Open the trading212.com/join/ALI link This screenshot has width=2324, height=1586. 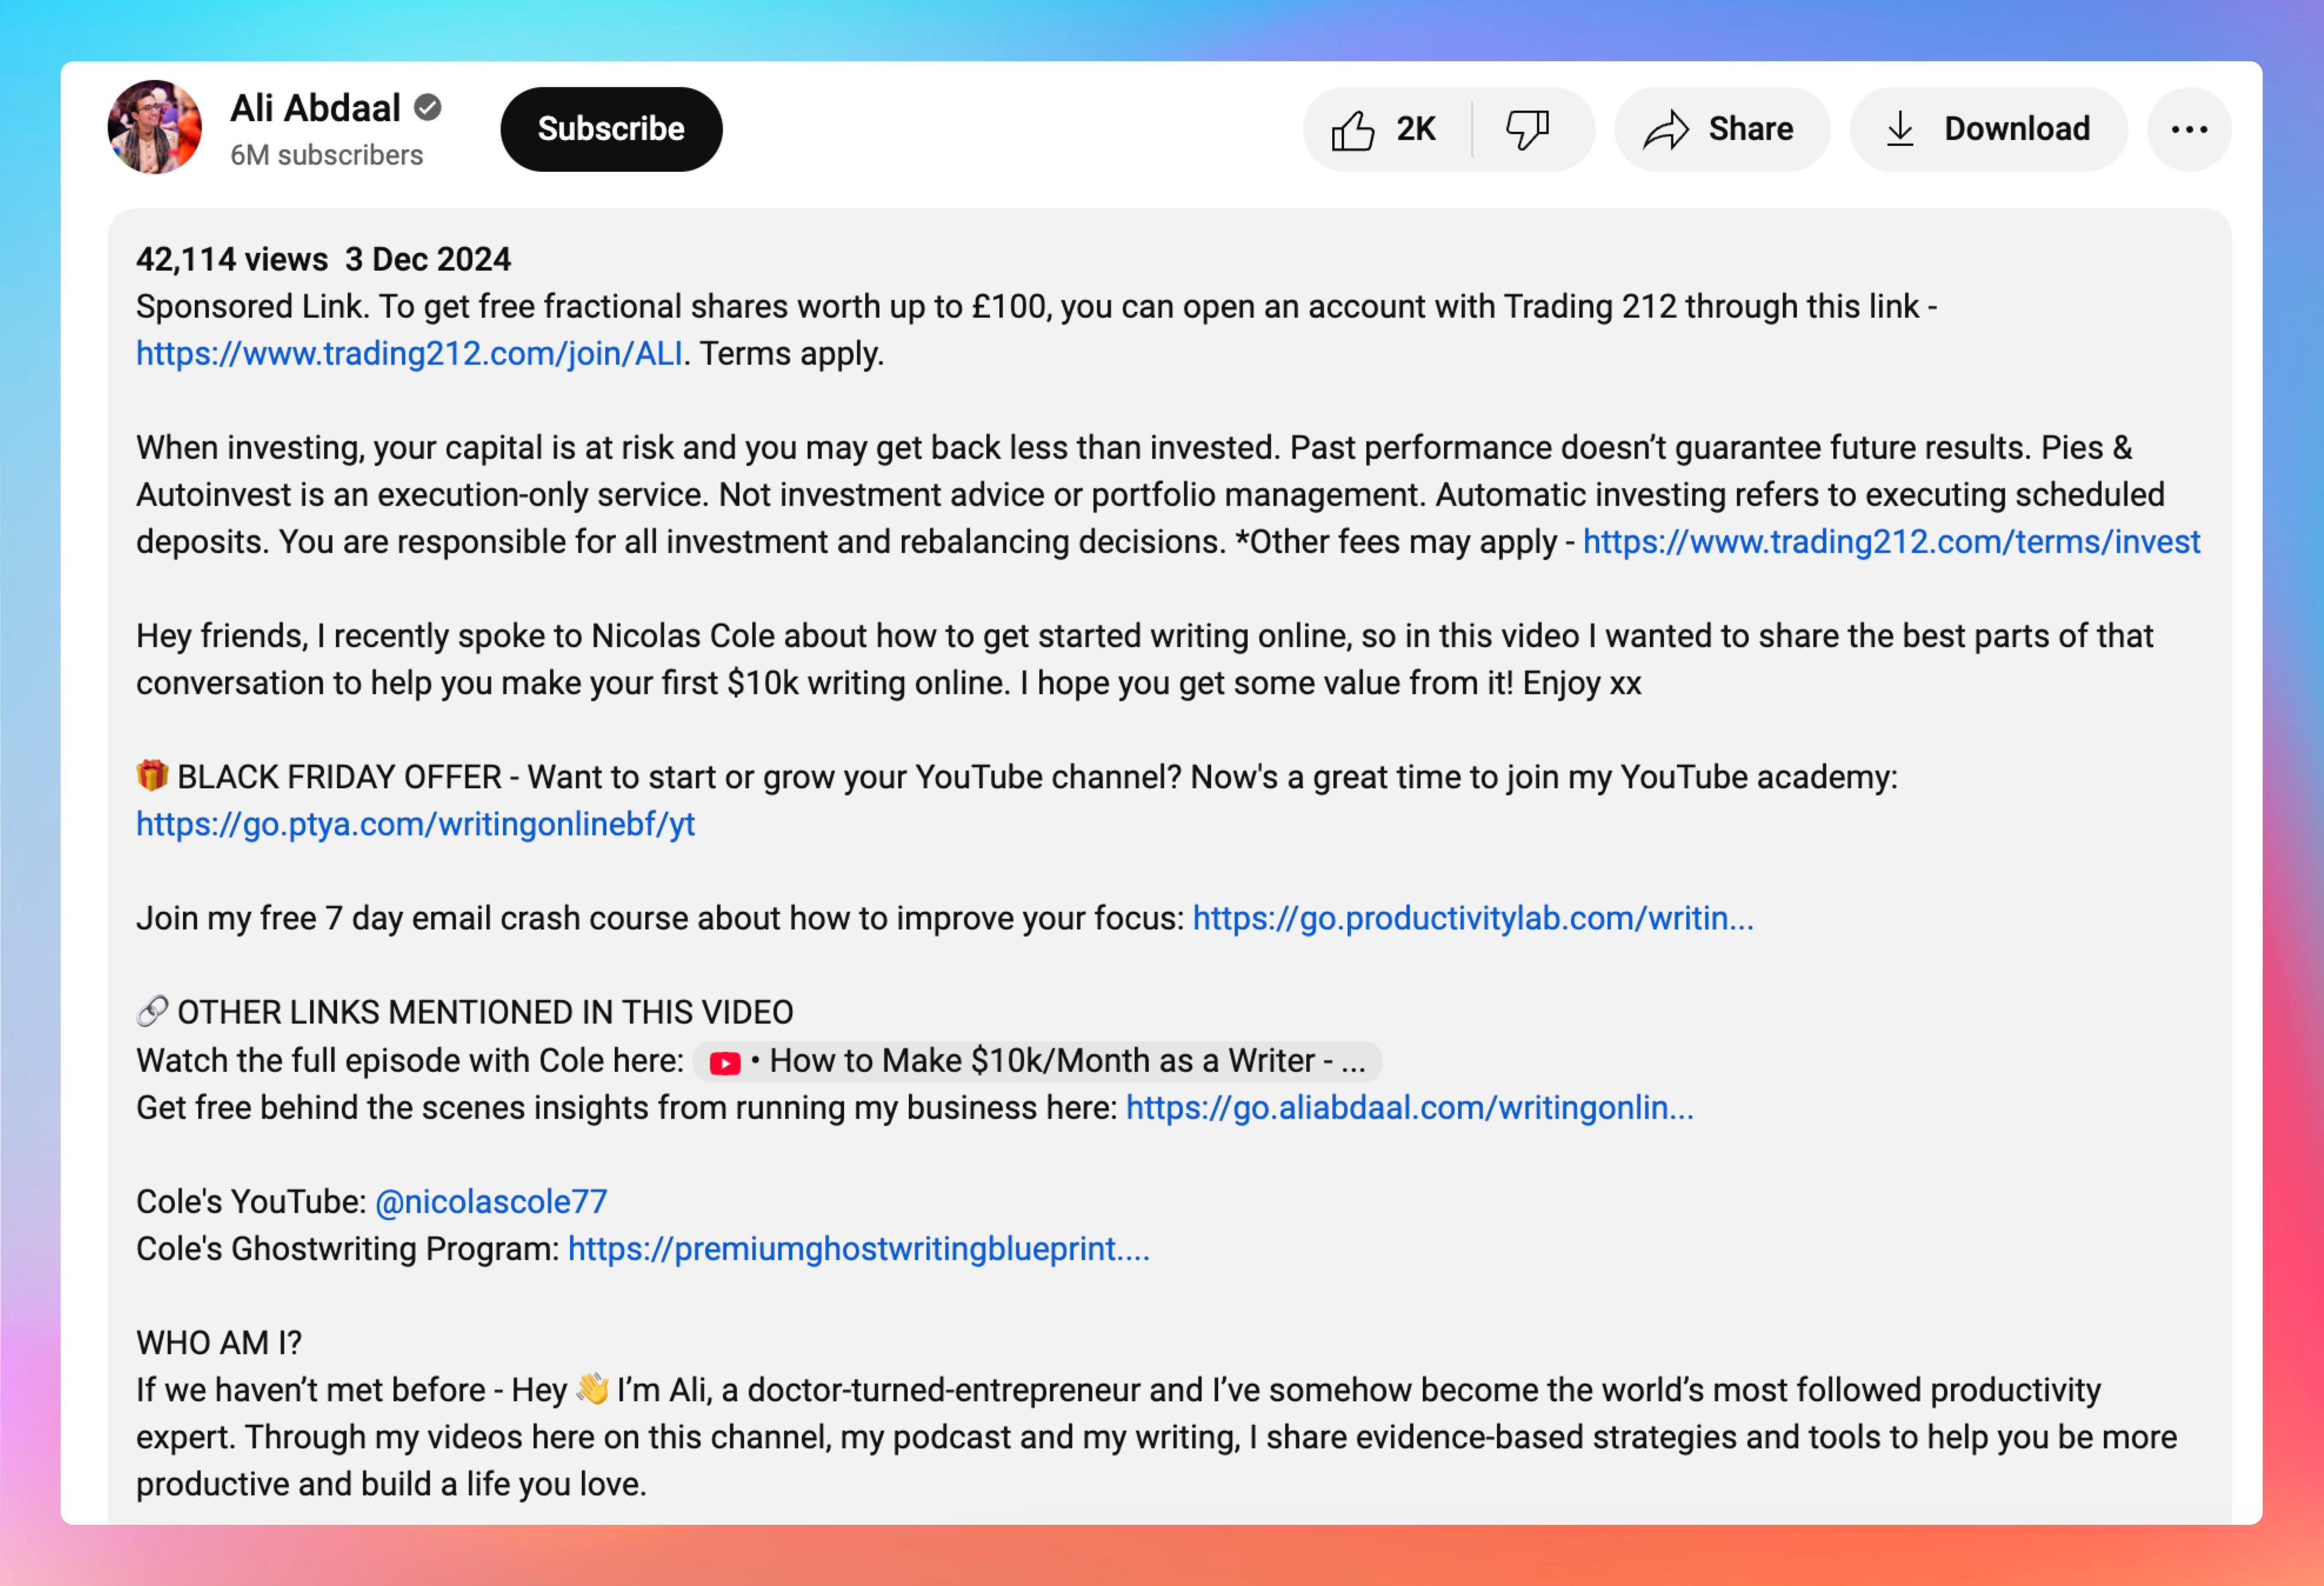click(409, 354)
